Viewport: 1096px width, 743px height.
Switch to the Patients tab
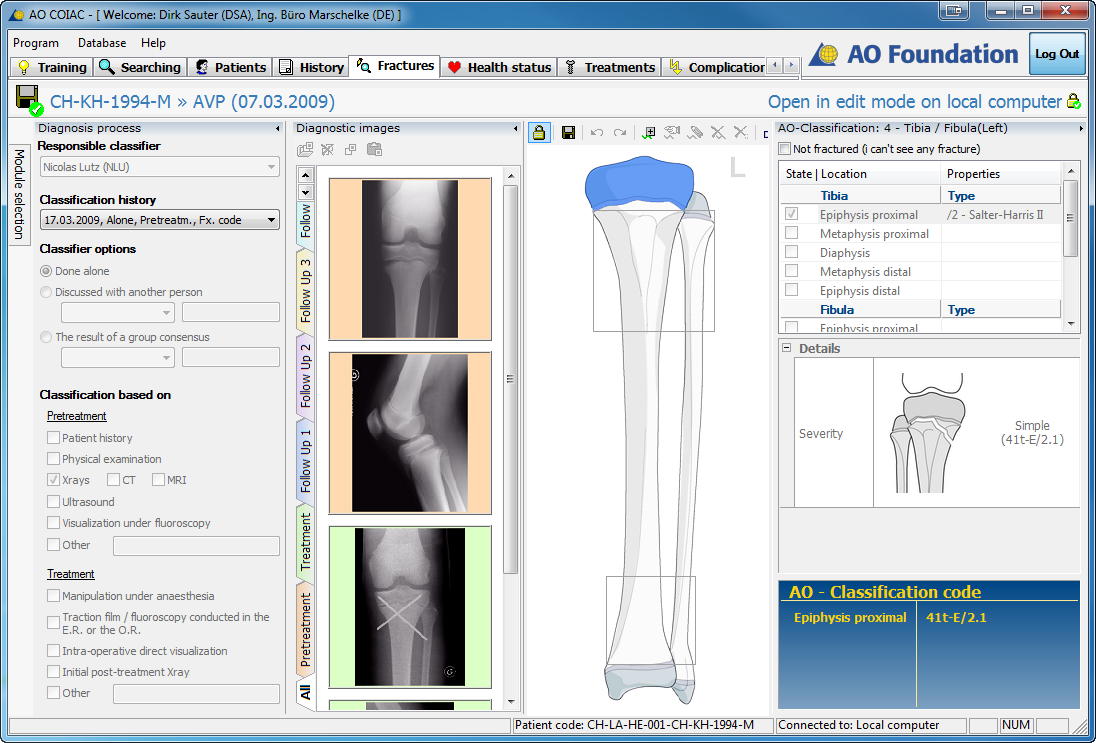coord(231,67)
